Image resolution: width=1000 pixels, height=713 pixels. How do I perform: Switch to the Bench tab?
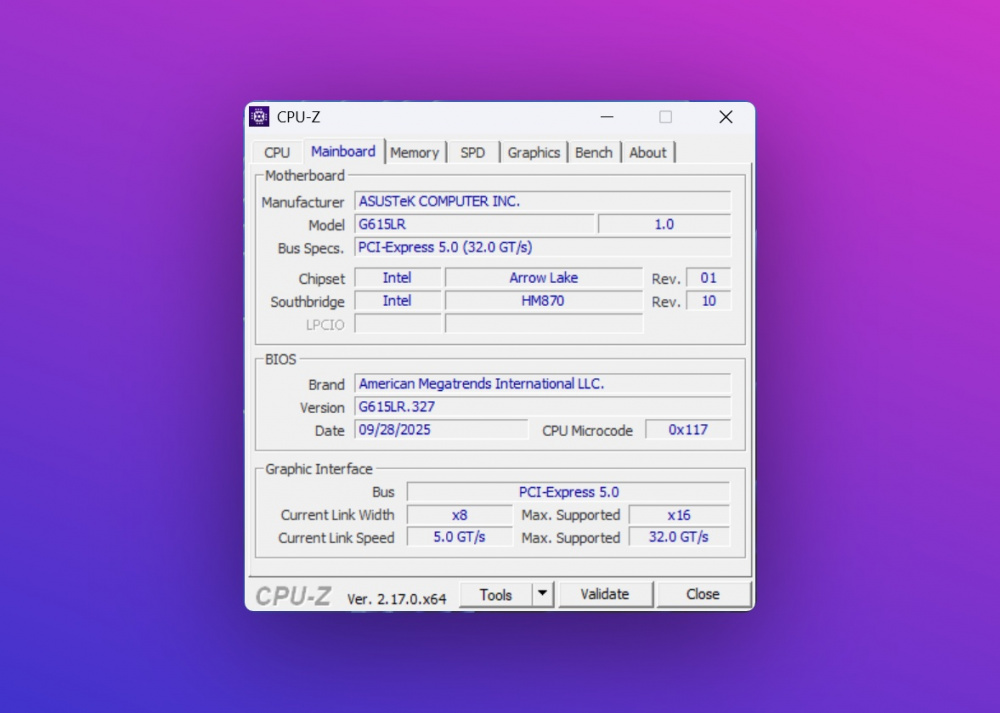(x=594, y=153)
